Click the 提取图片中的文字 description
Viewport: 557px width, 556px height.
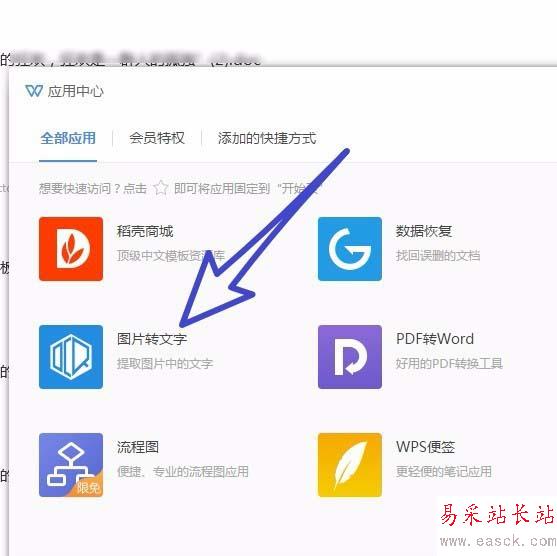point(165,363)
